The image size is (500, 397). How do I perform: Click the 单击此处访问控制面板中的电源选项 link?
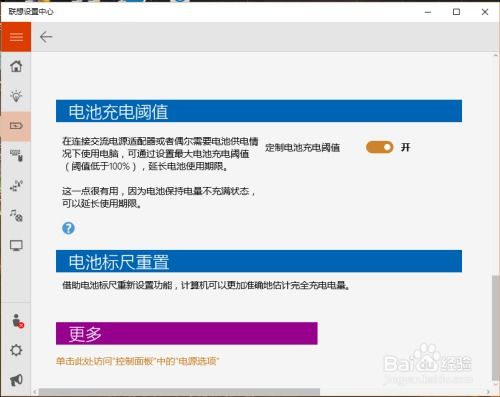[x=137, y=361]
